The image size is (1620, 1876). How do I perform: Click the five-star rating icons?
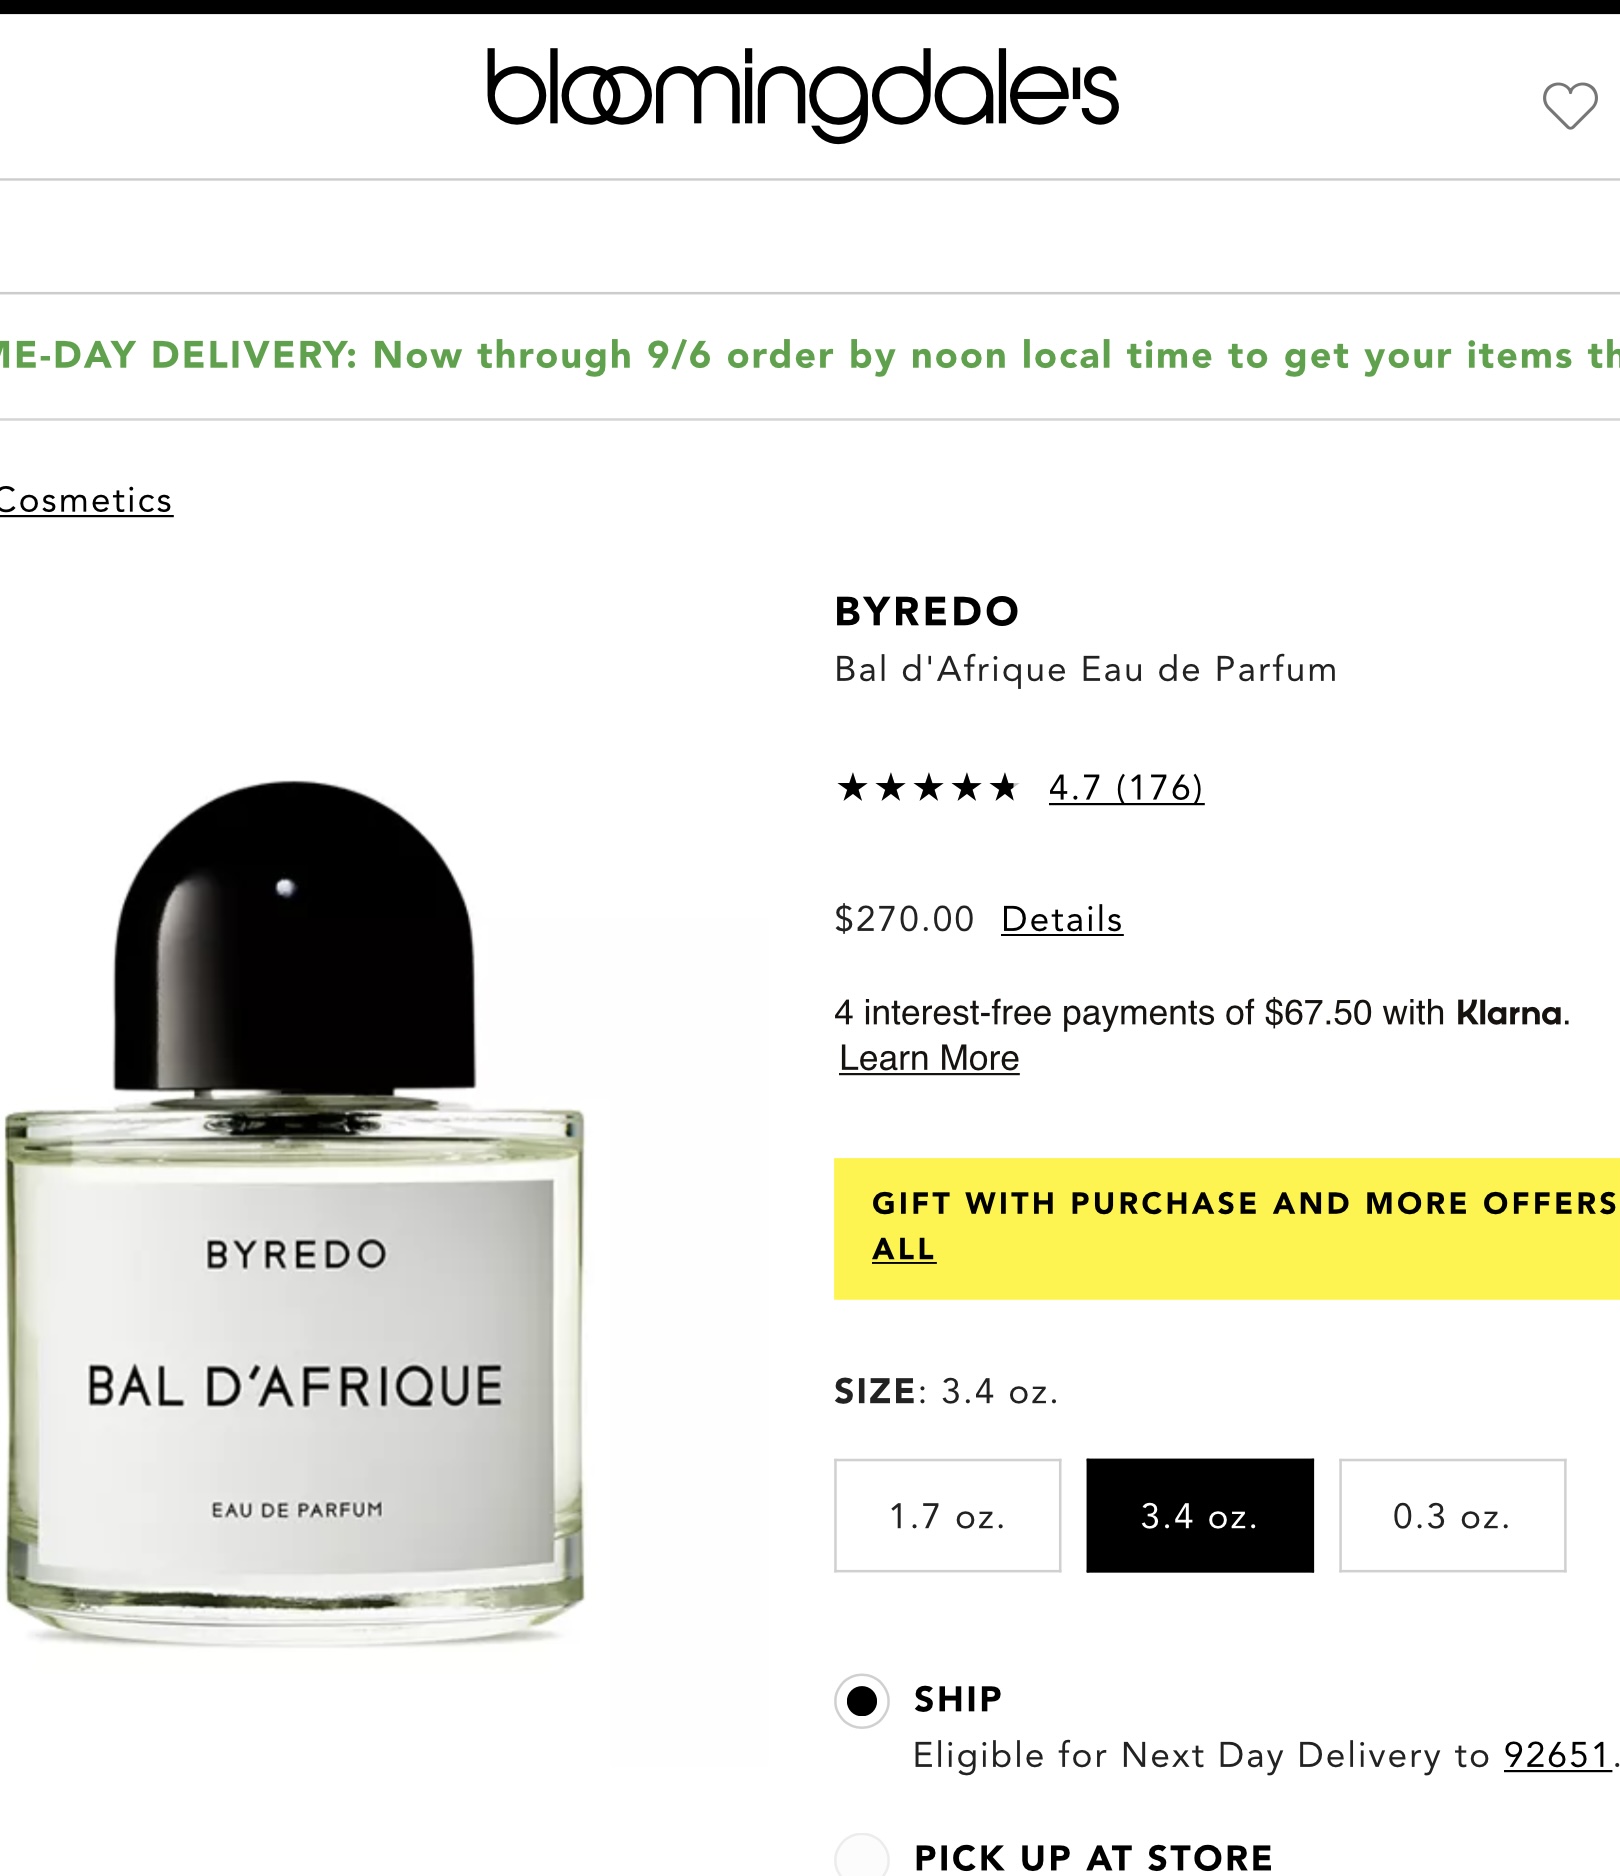click(927, 788)
